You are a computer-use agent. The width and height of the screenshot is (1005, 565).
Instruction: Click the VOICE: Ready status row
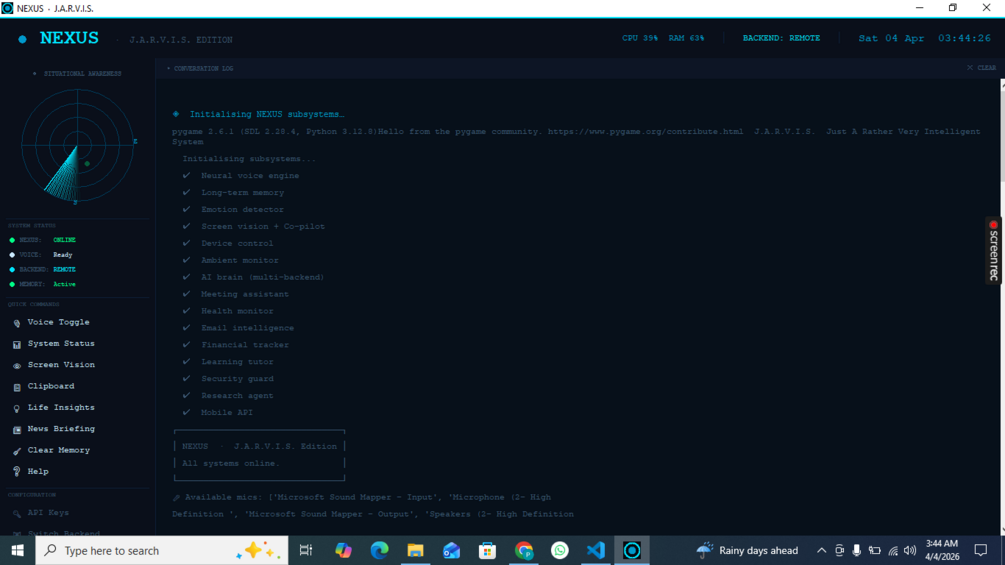[41, 255]
